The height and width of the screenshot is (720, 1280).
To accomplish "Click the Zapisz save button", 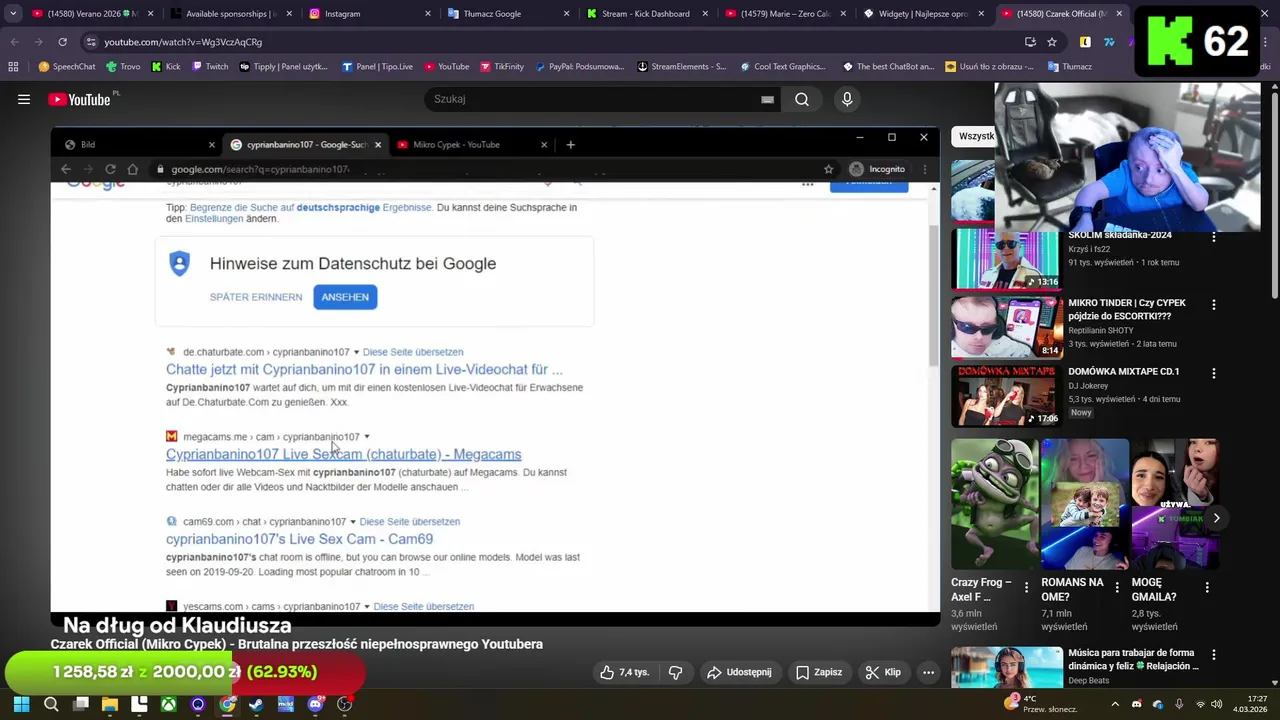I will [x=819, y=673].
